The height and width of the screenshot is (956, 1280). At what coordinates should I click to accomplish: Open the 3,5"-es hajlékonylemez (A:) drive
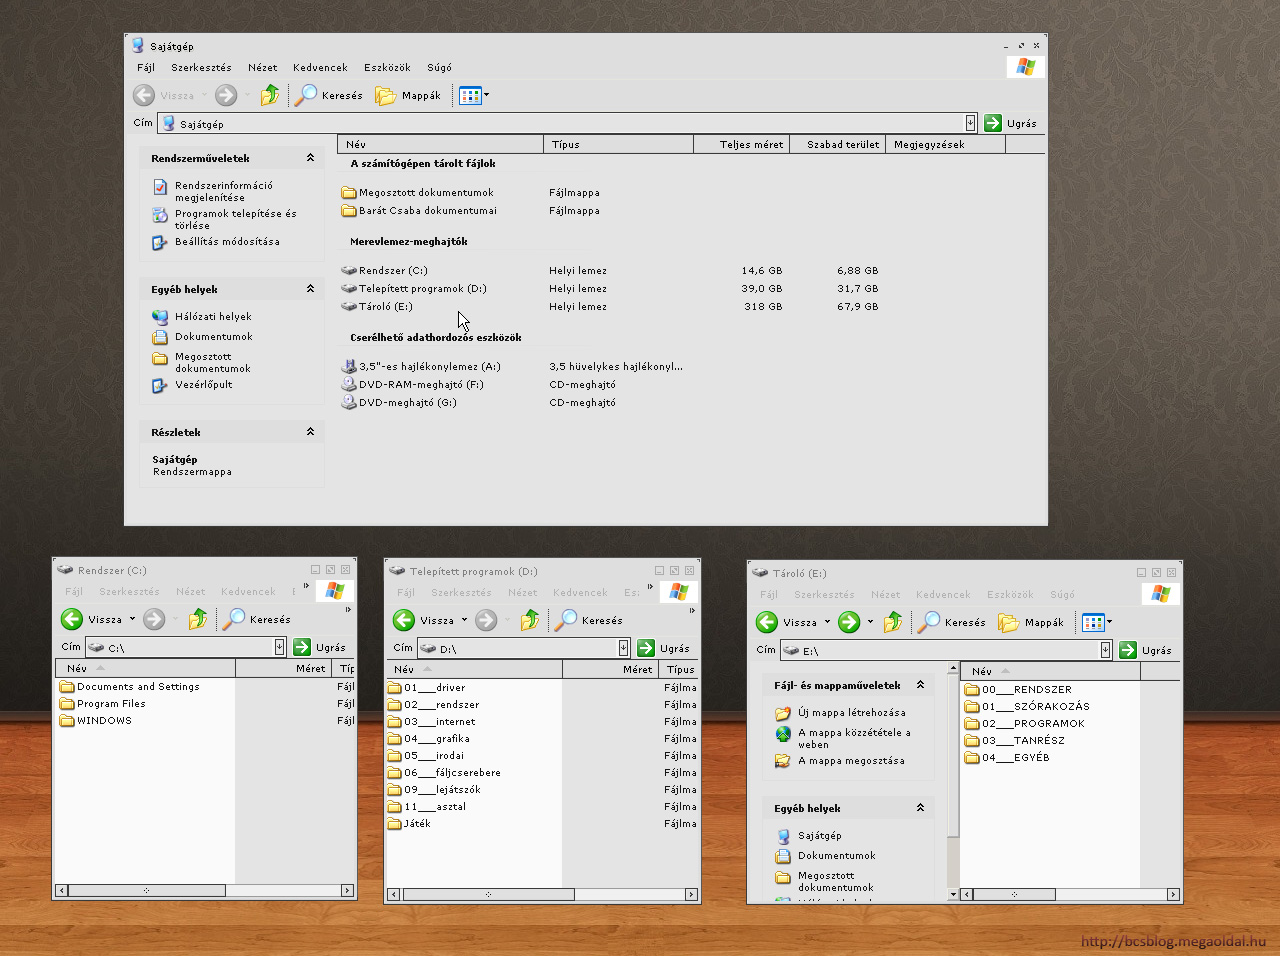[429, 366]
